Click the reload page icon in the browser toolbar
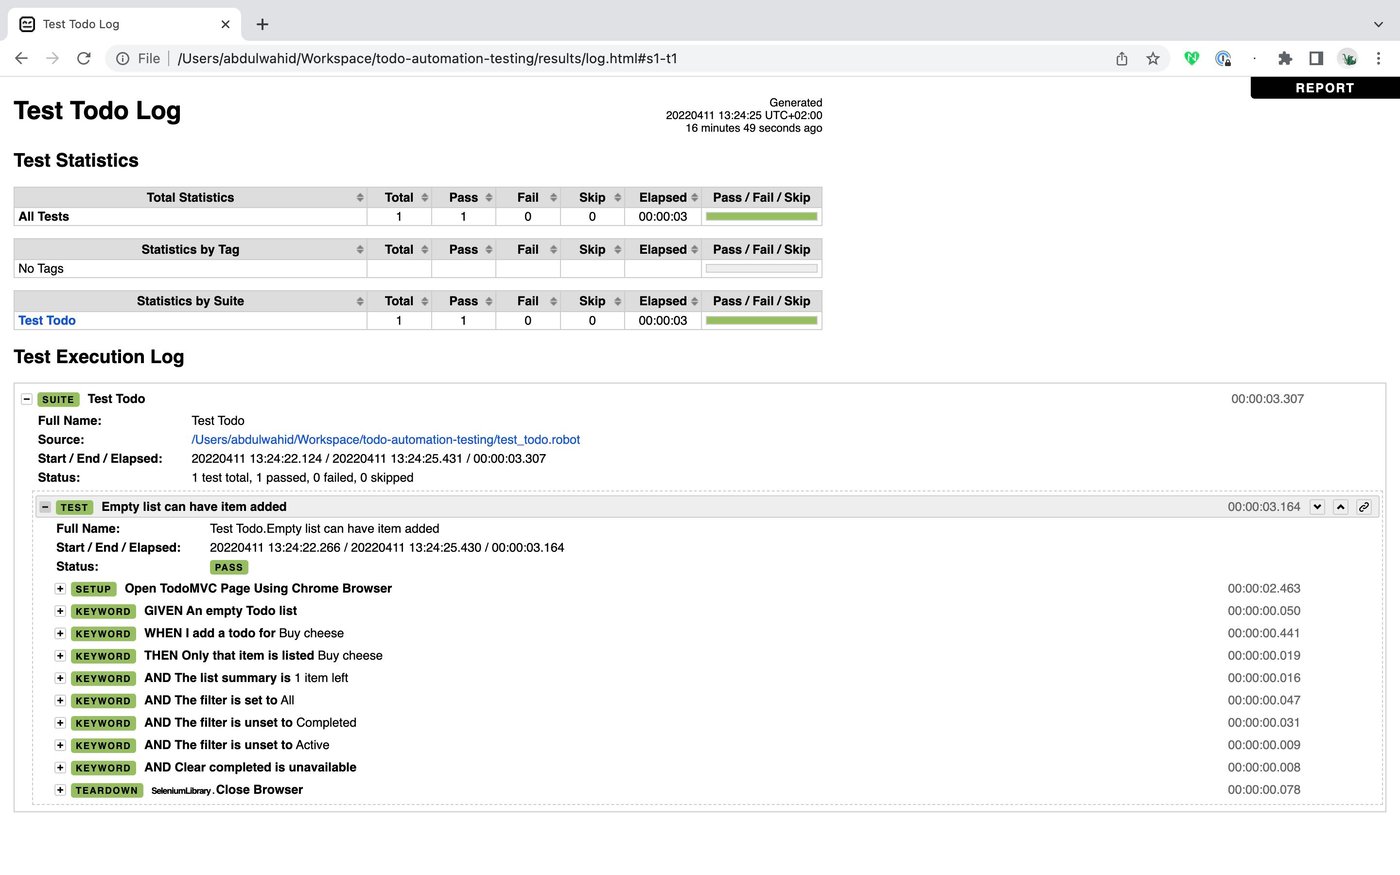 pyautogui.click(x=84, y=58)
